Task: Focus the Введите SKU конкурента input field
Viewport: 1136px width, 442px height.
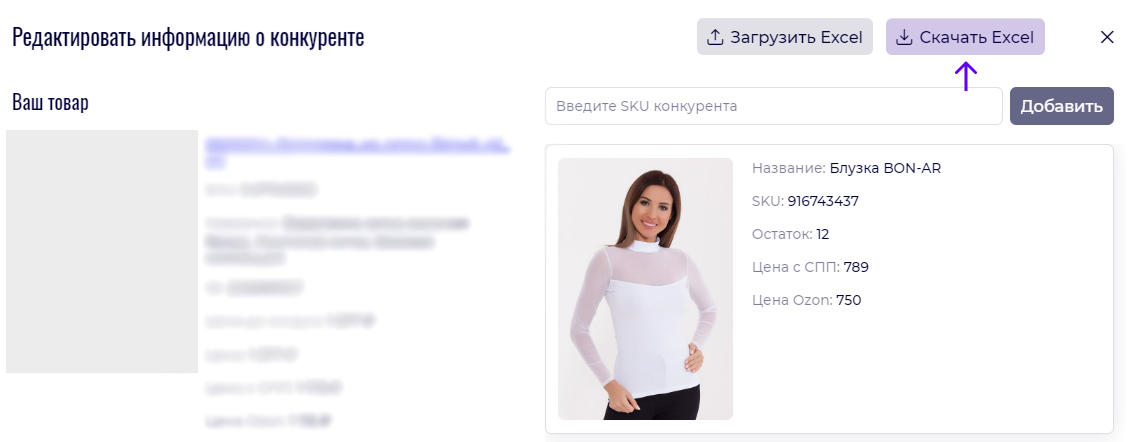Action: pyautogui.click(x=774, y=106)
